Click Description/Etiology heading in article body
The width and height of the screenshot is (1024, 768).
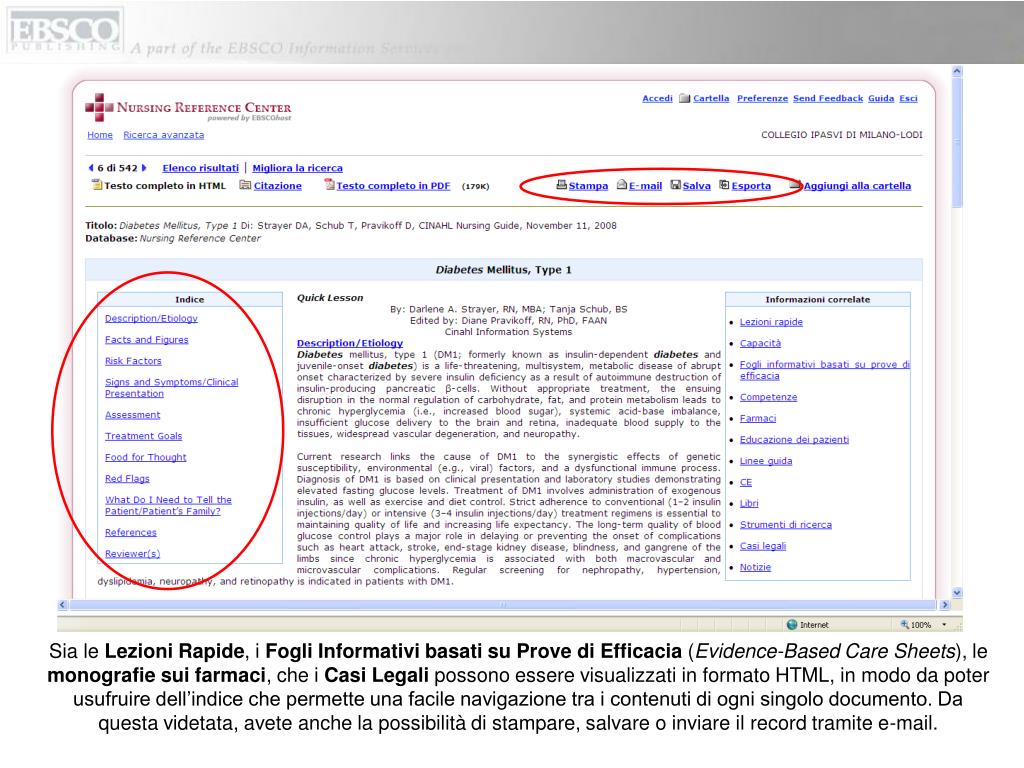350,343
